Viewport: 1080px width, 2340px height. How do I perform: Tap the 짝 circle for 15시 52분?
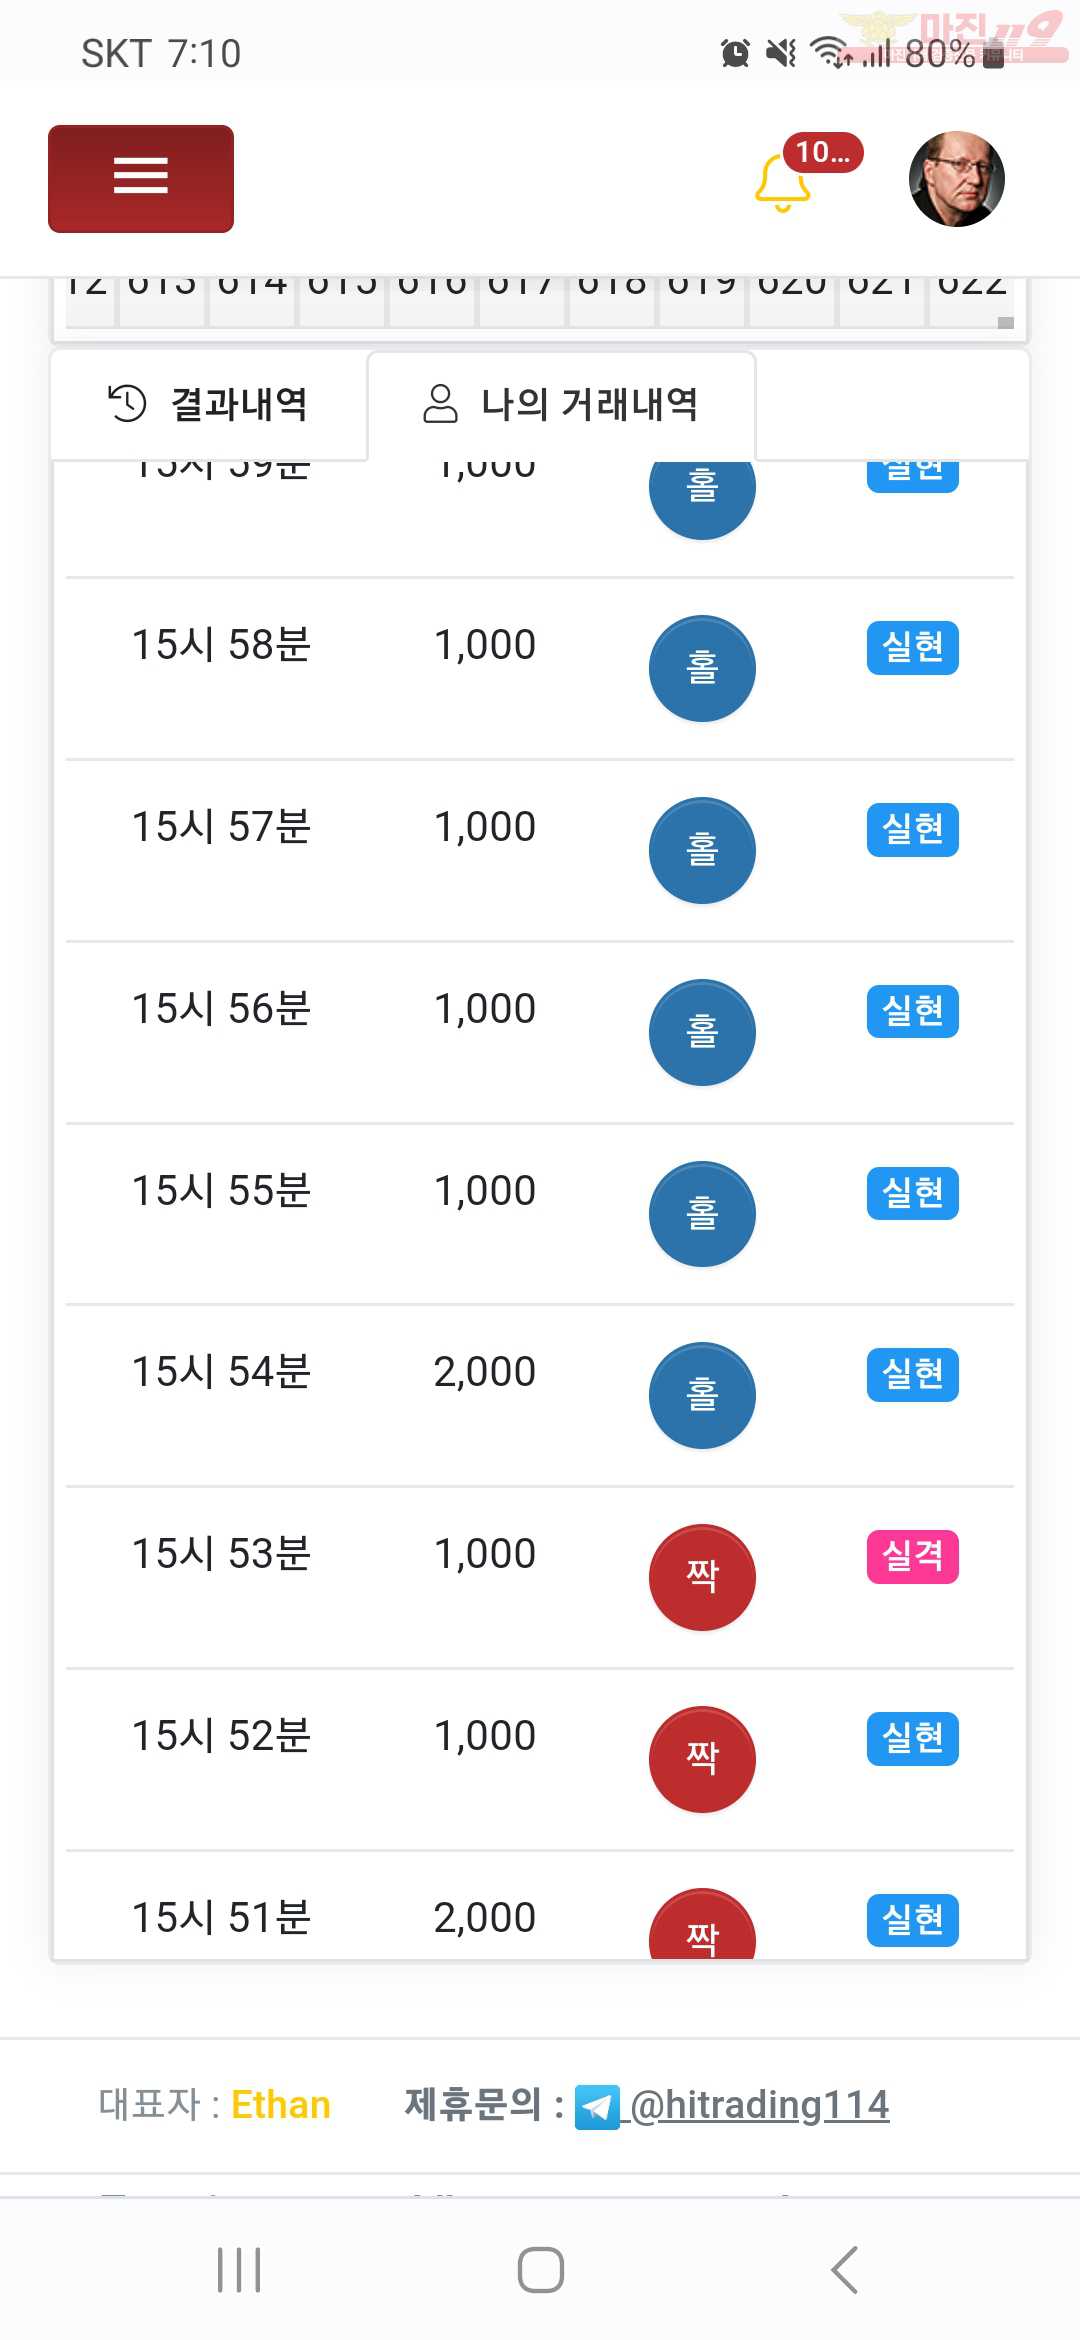point(702,1759)
